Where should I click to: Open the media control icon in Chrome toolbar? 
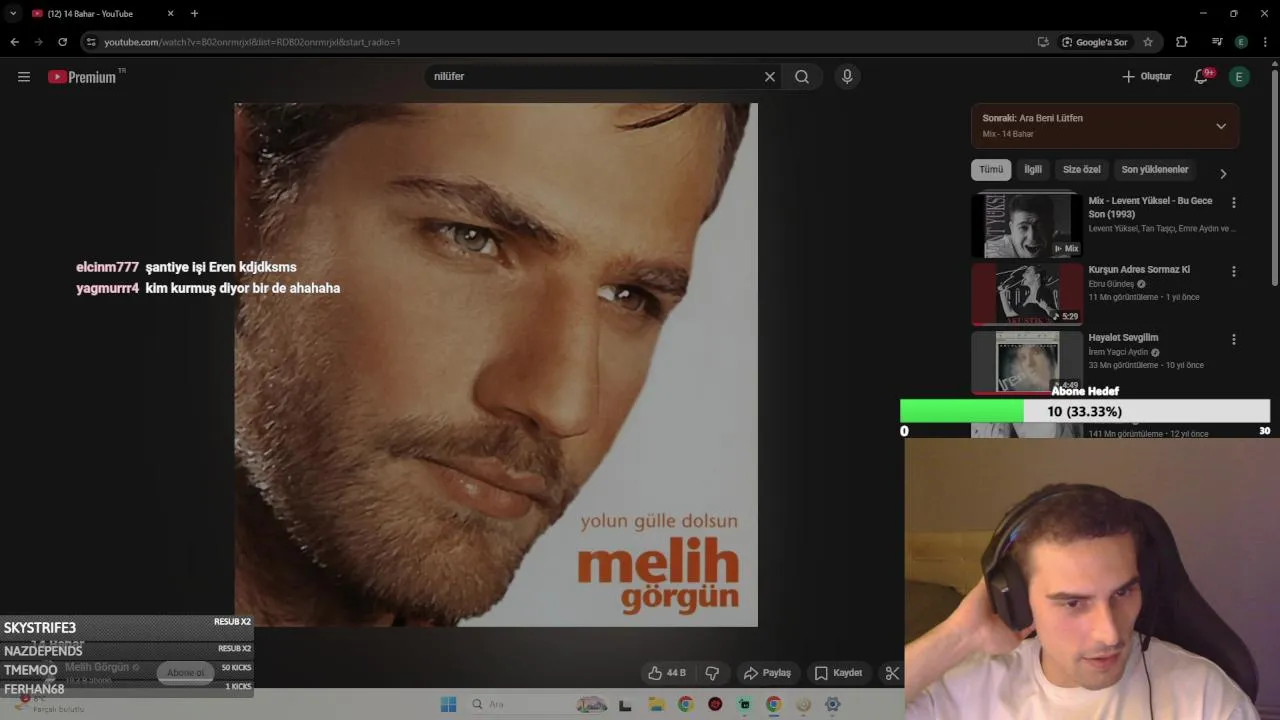pos(1217,42)
